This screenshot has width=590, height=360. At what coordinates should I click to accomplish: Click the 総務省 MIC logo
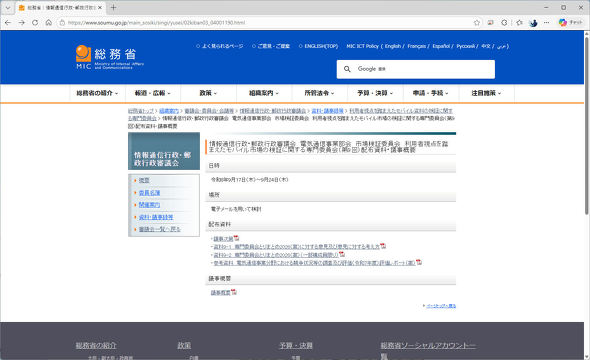pyautogui.click(x=109, y=57)
